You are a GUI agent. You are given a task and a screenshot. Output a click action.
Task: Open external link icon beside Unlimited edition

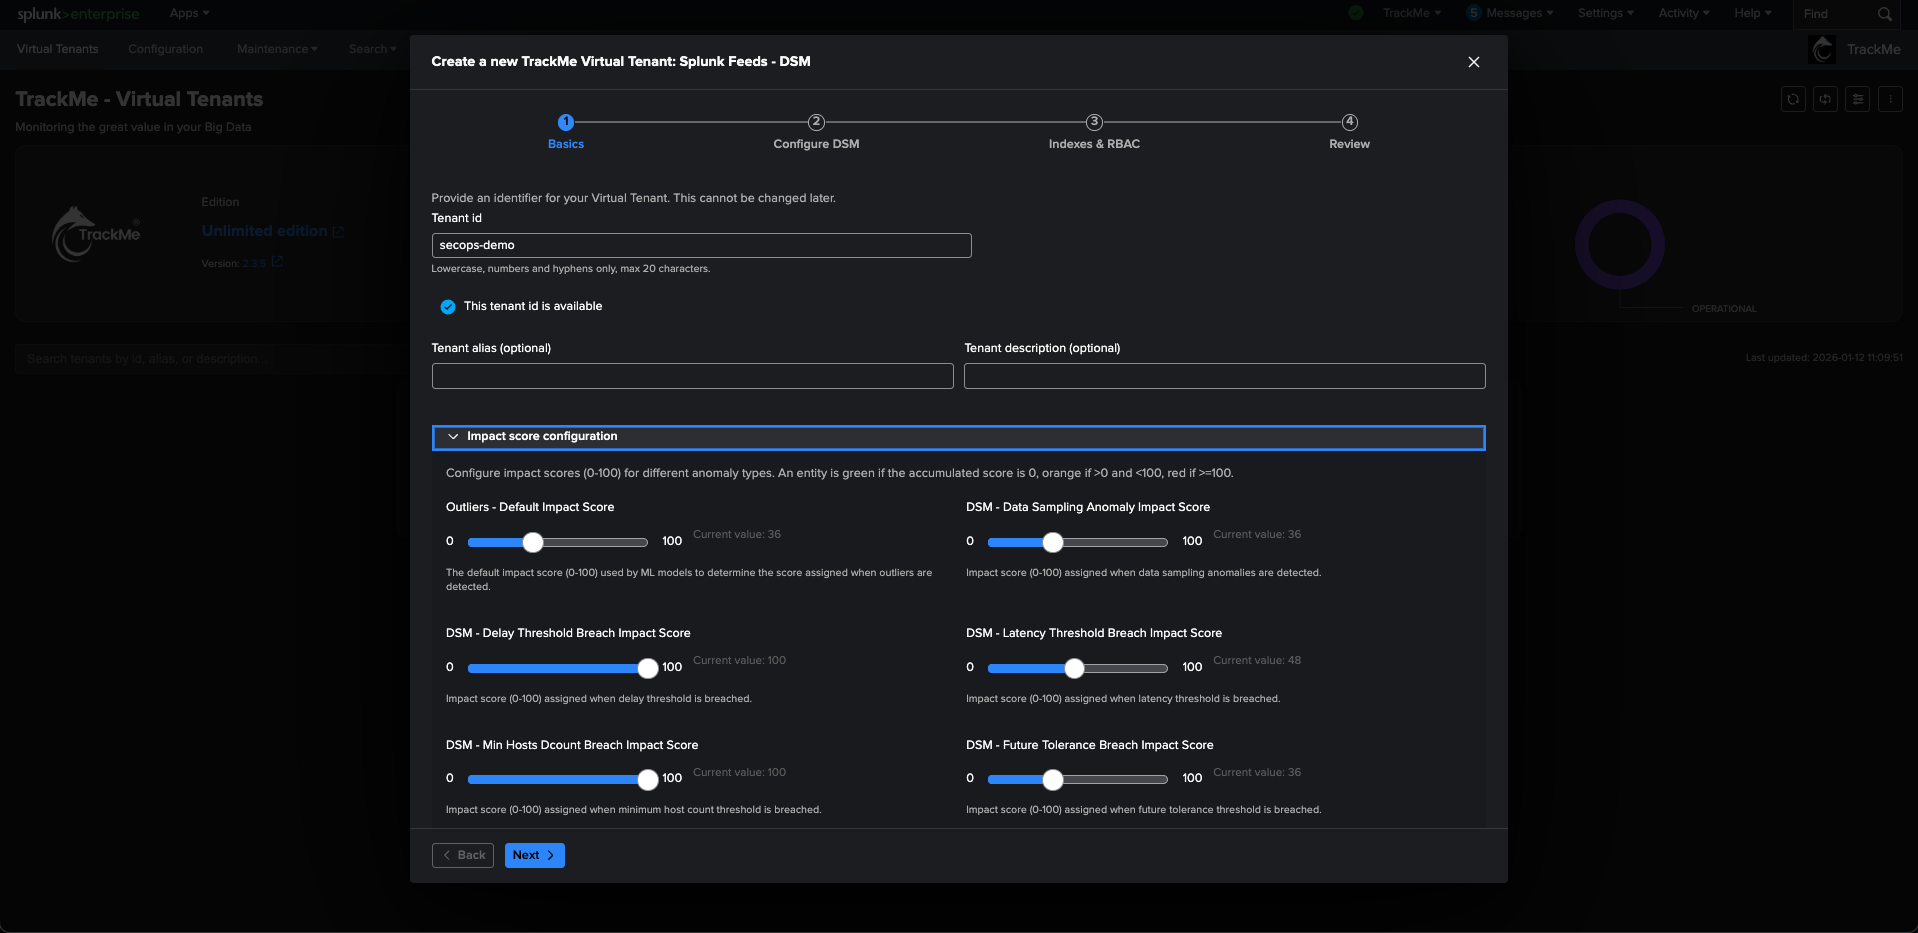(x=338, y=232)
